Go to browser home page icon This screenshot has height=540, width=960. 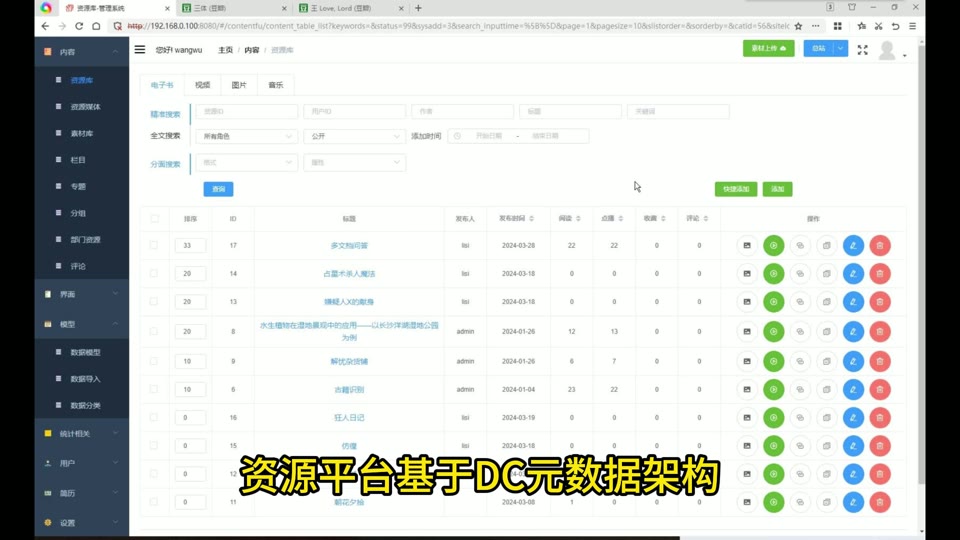click(96, 26)
